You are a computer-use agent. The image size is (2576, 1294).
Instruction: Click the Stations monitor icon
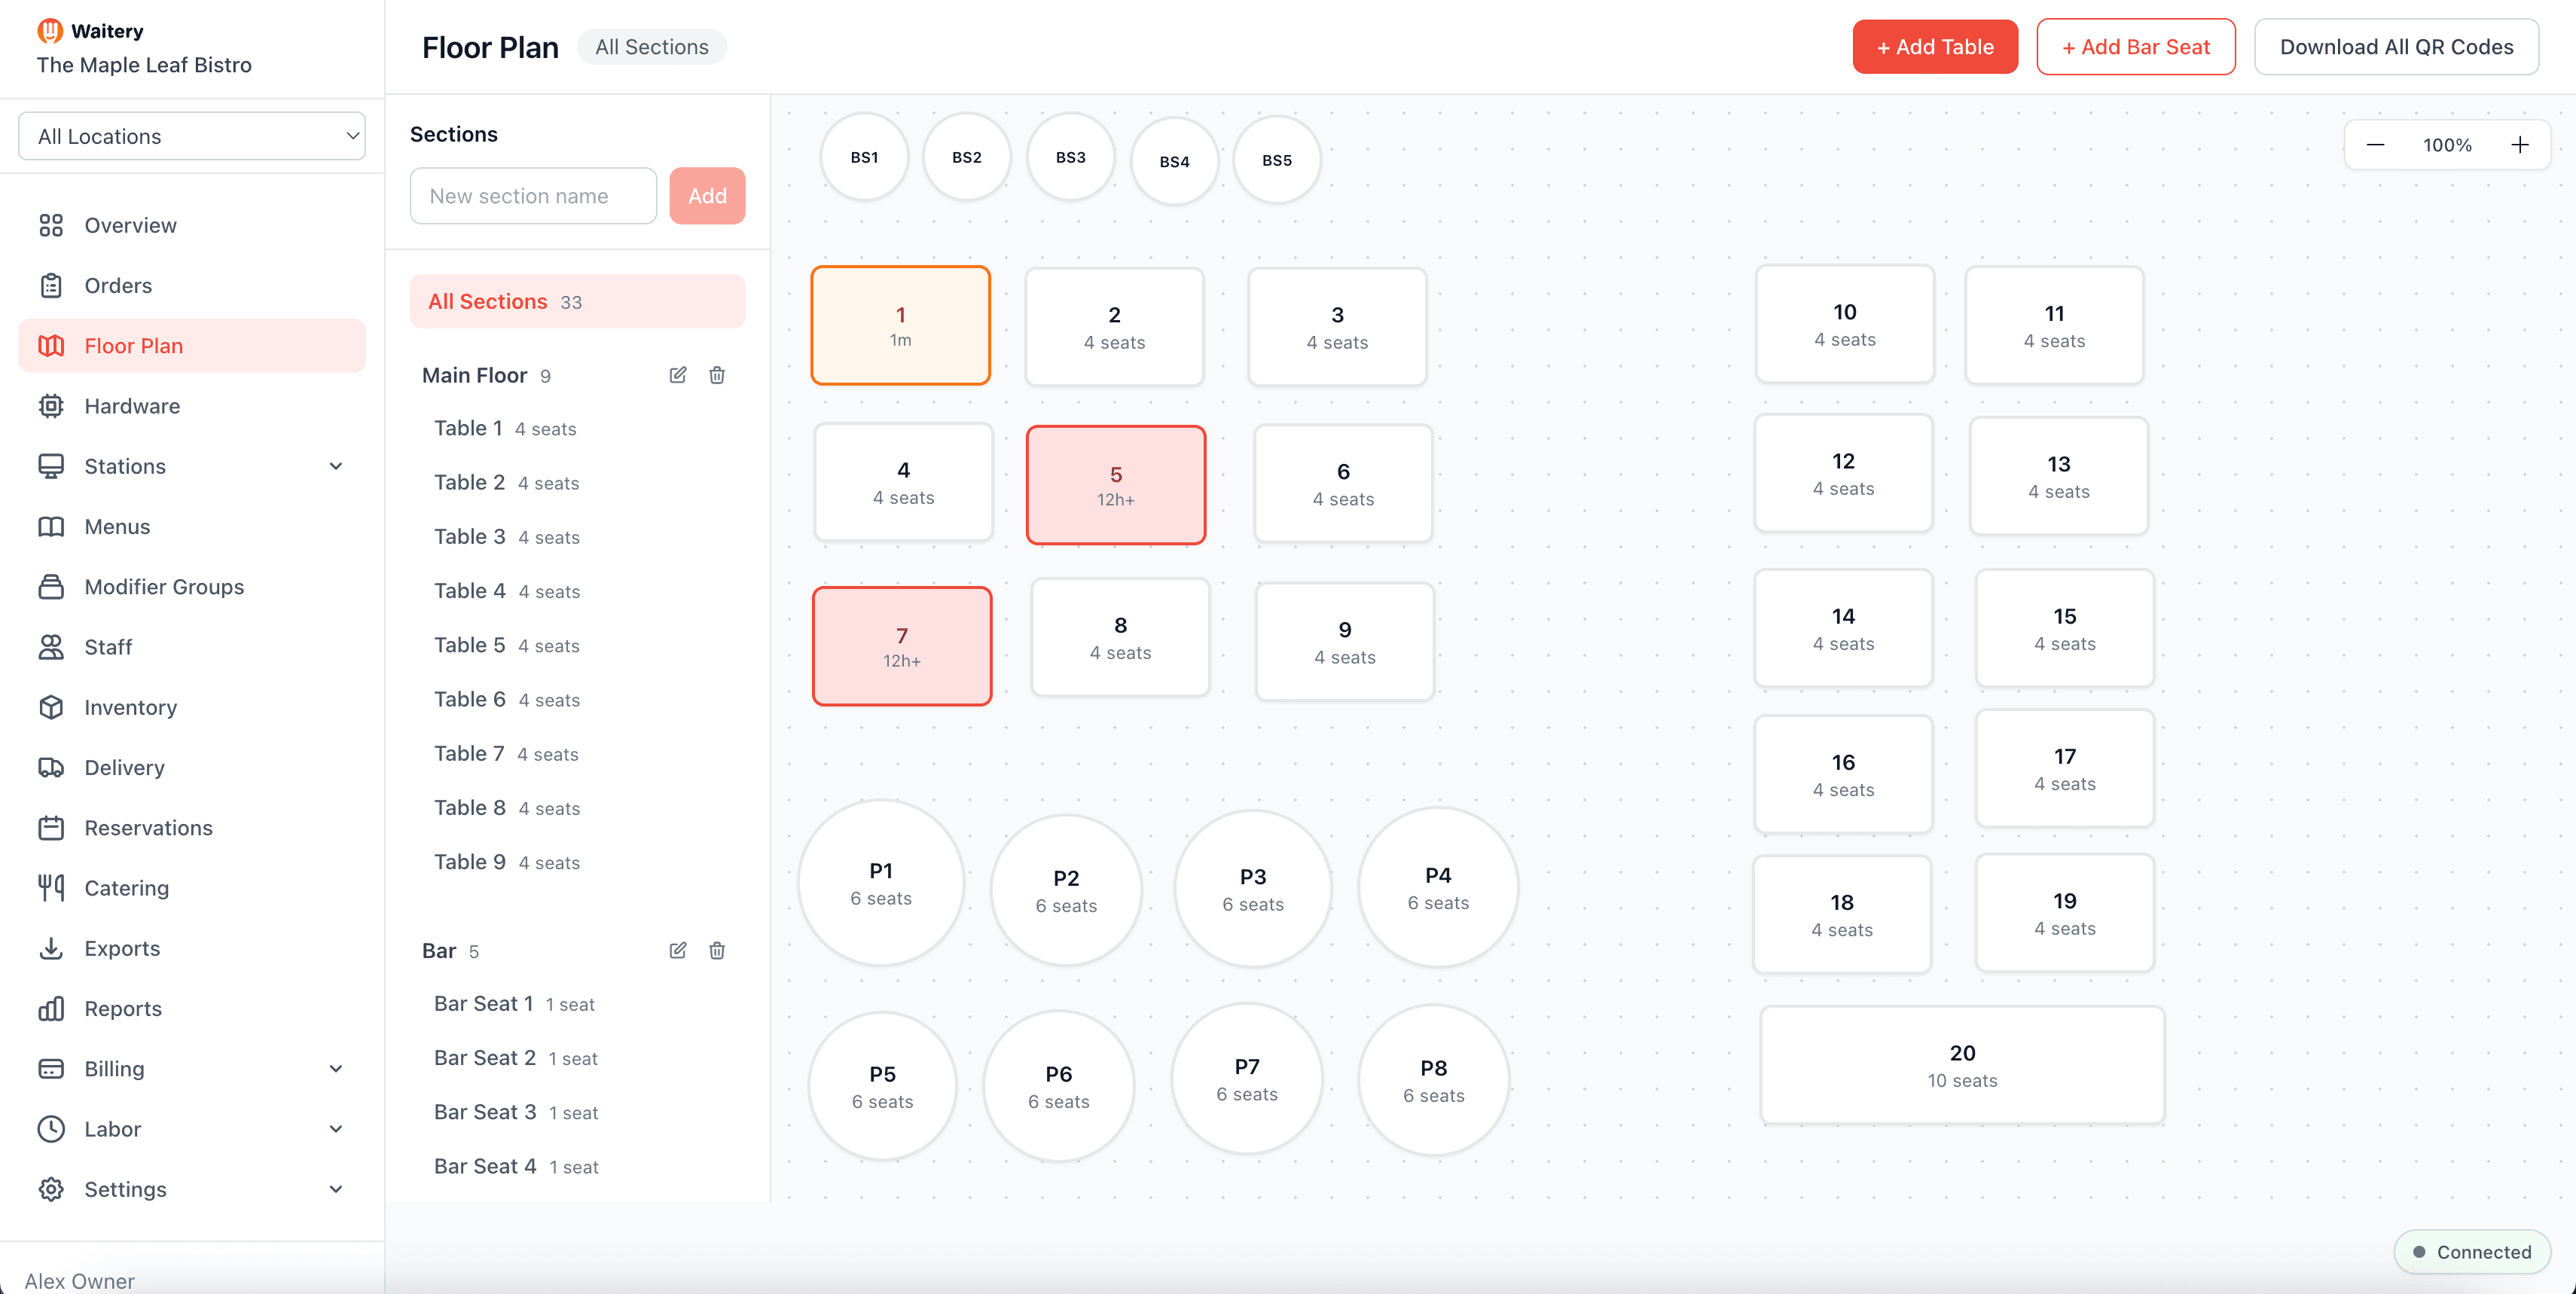click(x=51, y=466)
